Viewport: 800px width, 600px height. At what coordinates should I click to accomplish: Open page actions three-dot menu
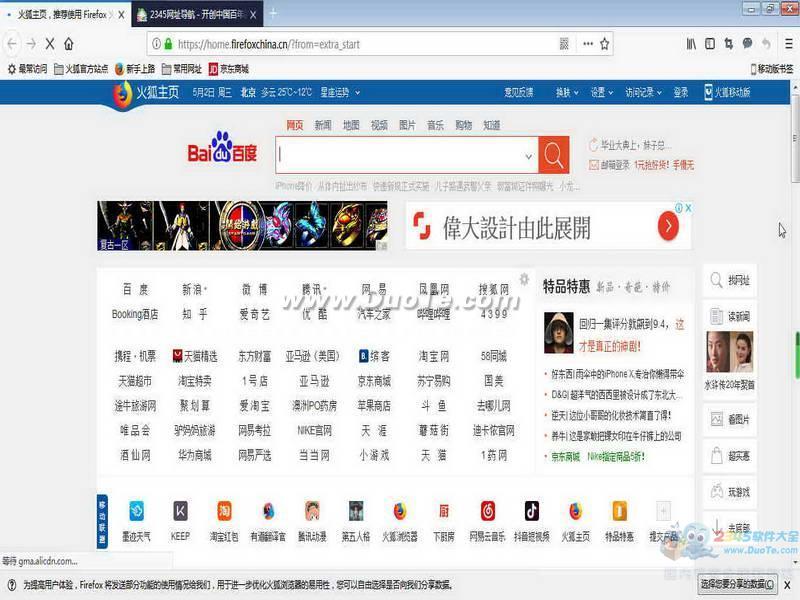pos(588,44)
